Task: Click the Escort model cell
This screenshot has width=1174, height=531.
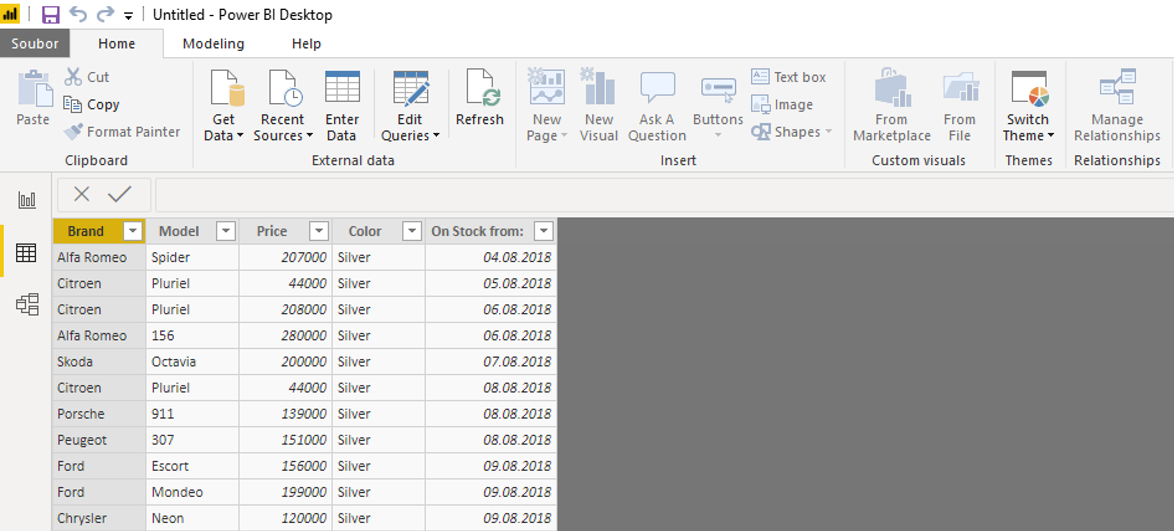Action: pyautogui.click(x=192, y=466)
